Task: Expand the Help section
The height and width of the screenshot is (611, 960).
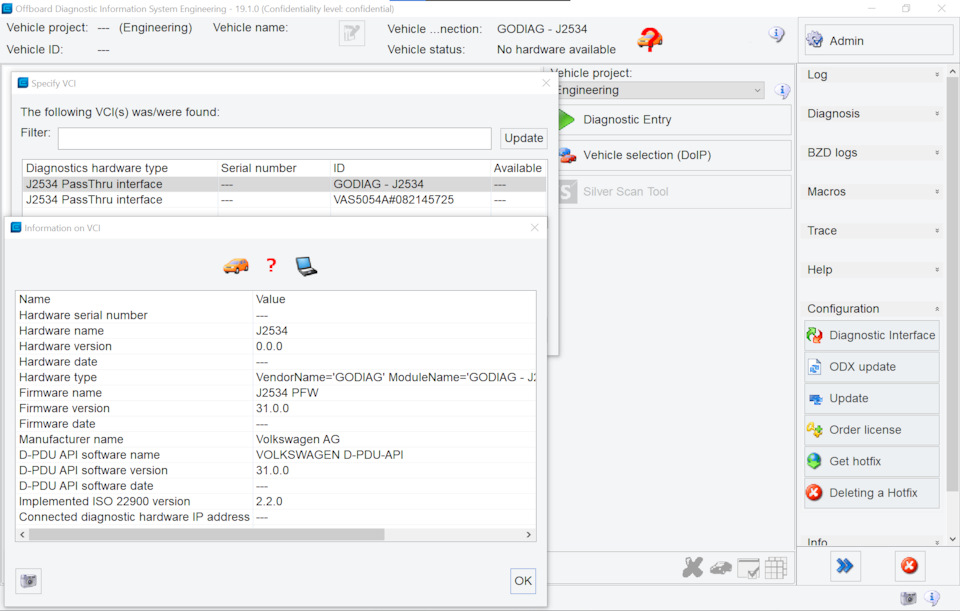Action: coord(936,270)
